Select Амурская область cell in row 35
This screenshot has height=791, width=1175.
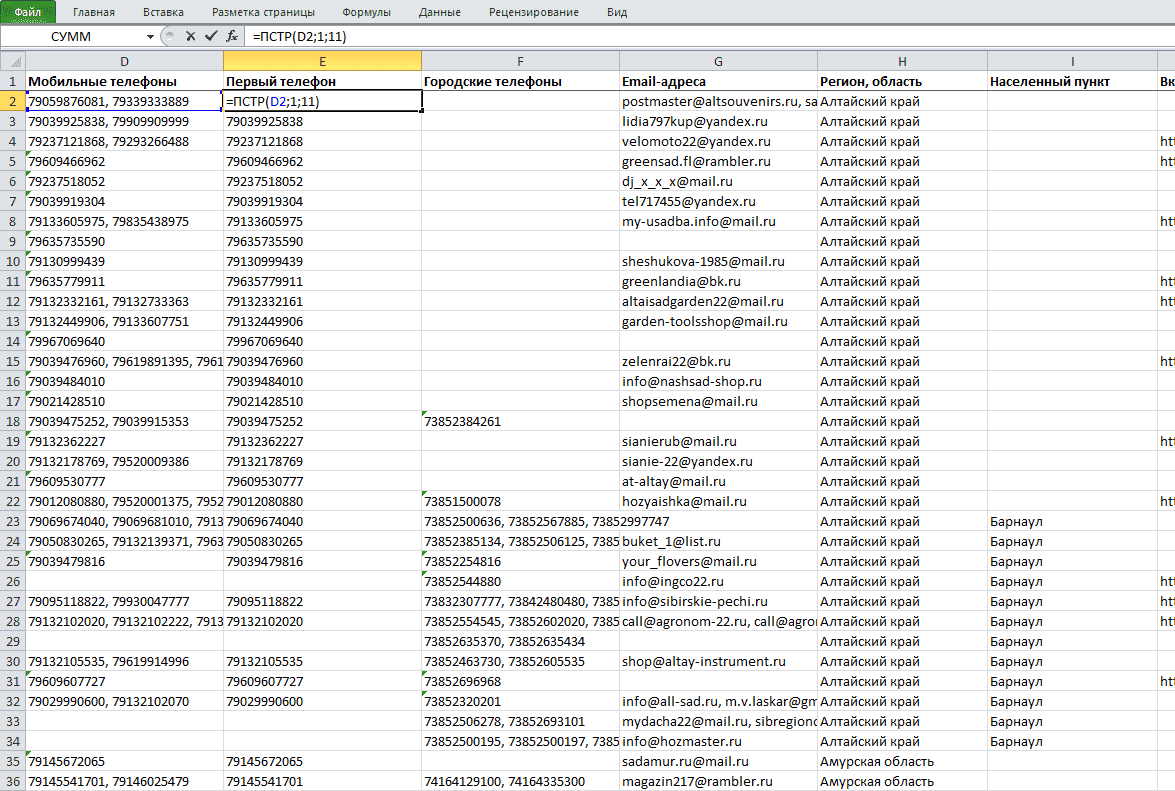902,761
